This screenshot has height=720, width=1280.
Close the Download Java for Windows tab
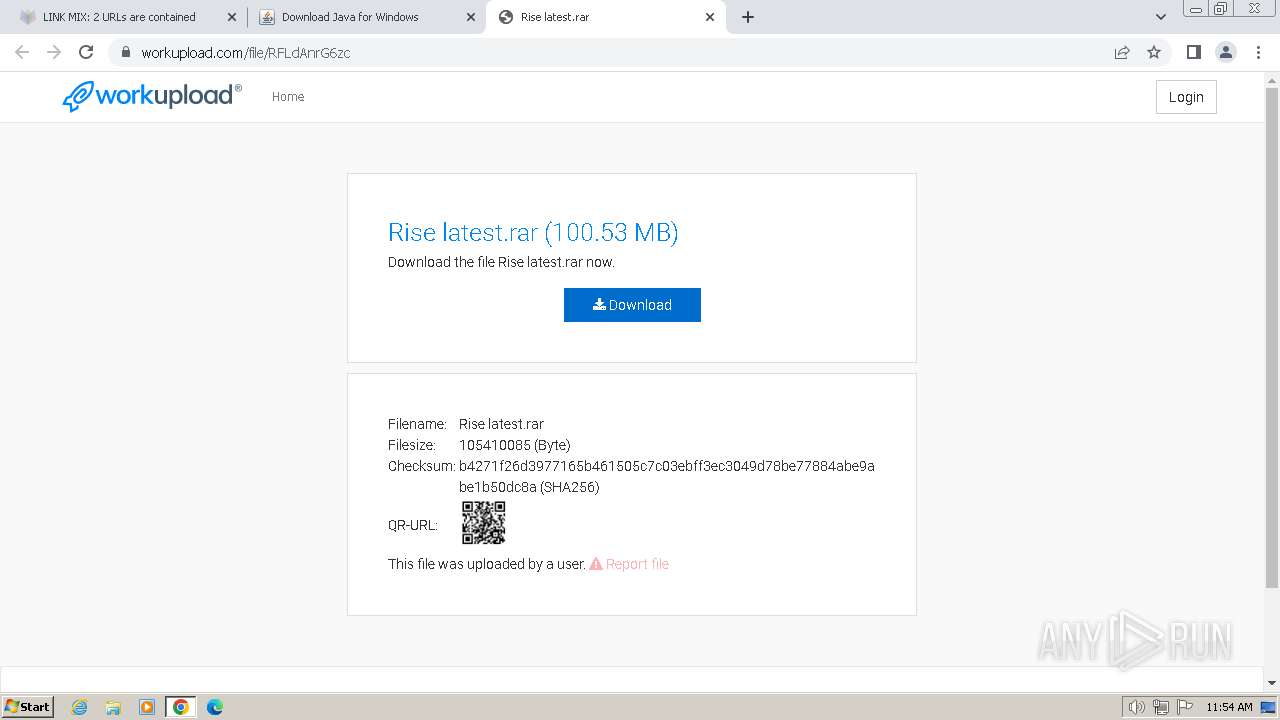[470, 17]
